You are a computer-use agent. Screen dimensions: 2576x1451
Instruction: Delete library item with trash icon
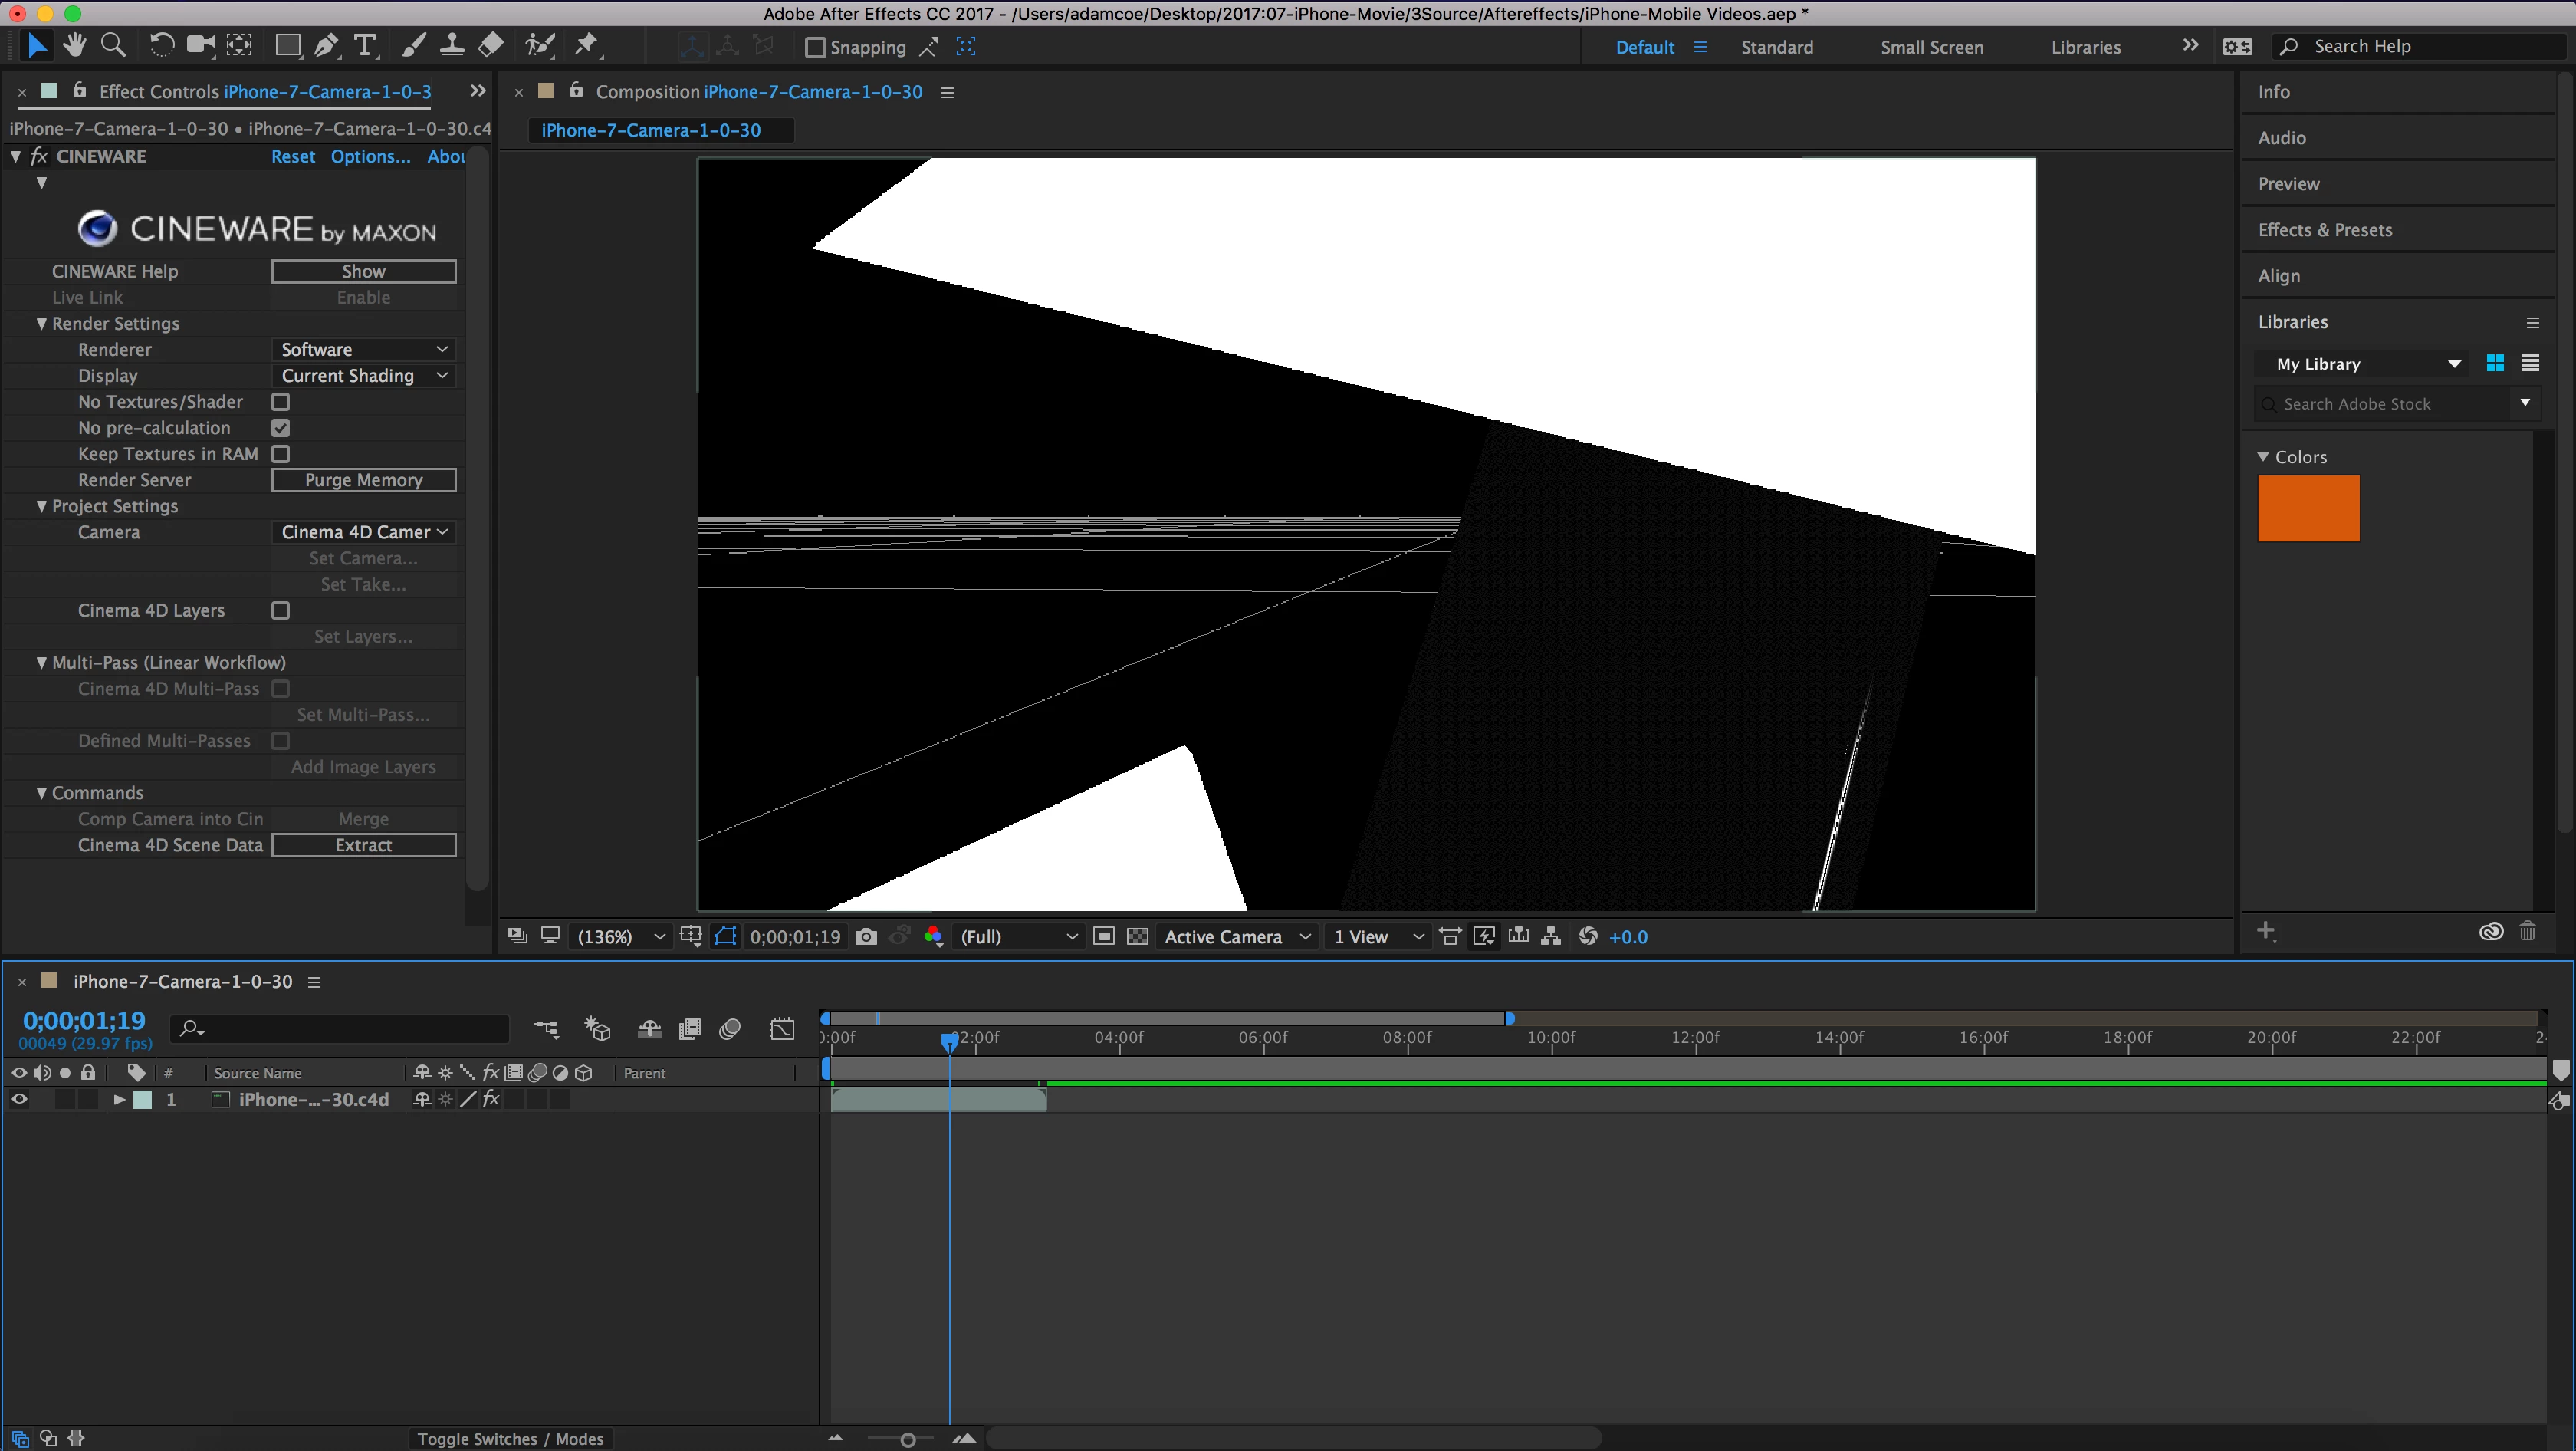pyautogui.click(x=2527, y=932)
